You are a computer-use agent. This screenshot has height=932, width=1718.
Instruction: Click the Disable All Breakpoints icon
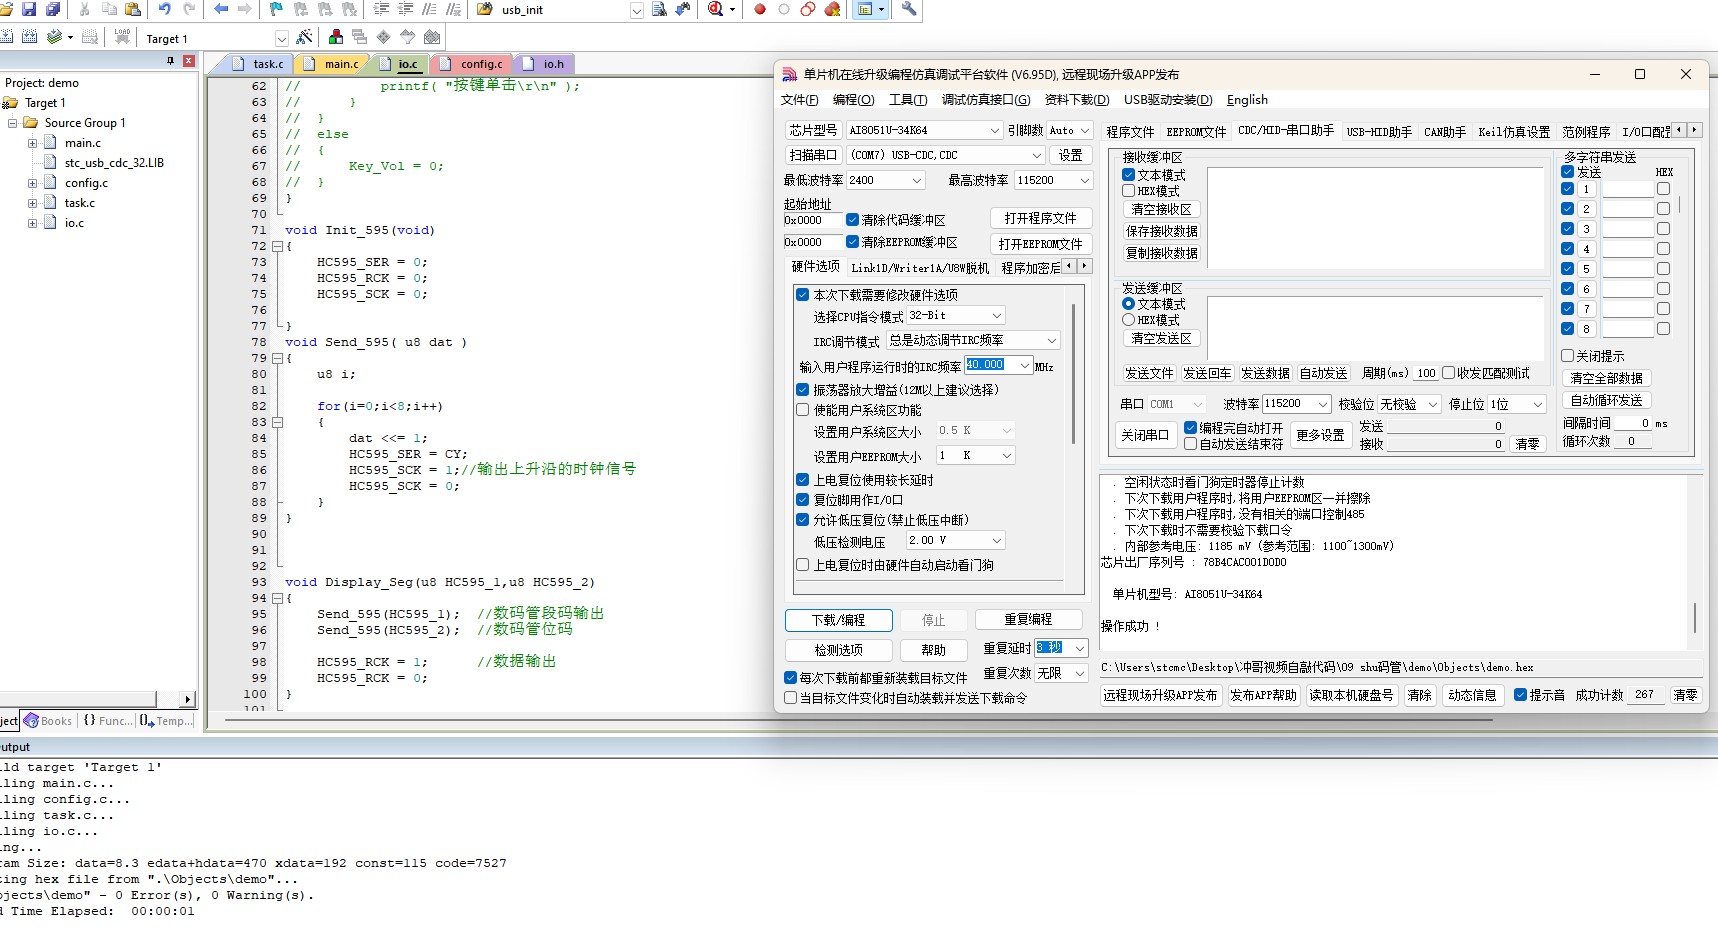(808, 9)
